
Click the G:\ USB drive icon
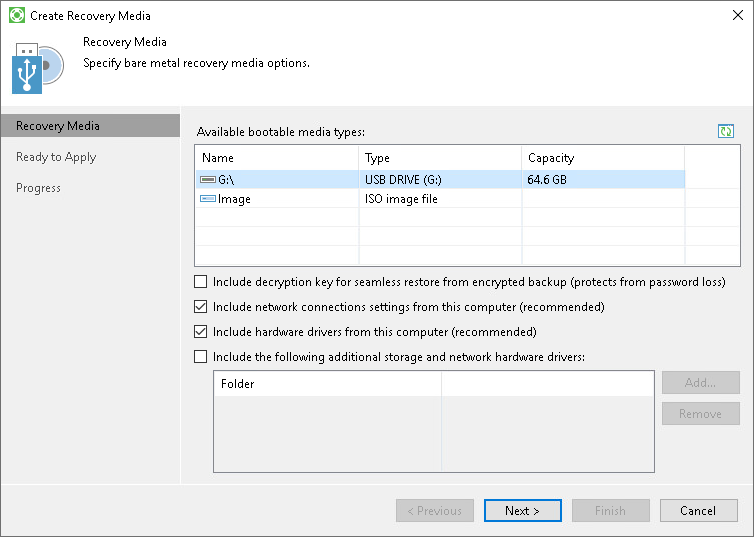(208, 179)
